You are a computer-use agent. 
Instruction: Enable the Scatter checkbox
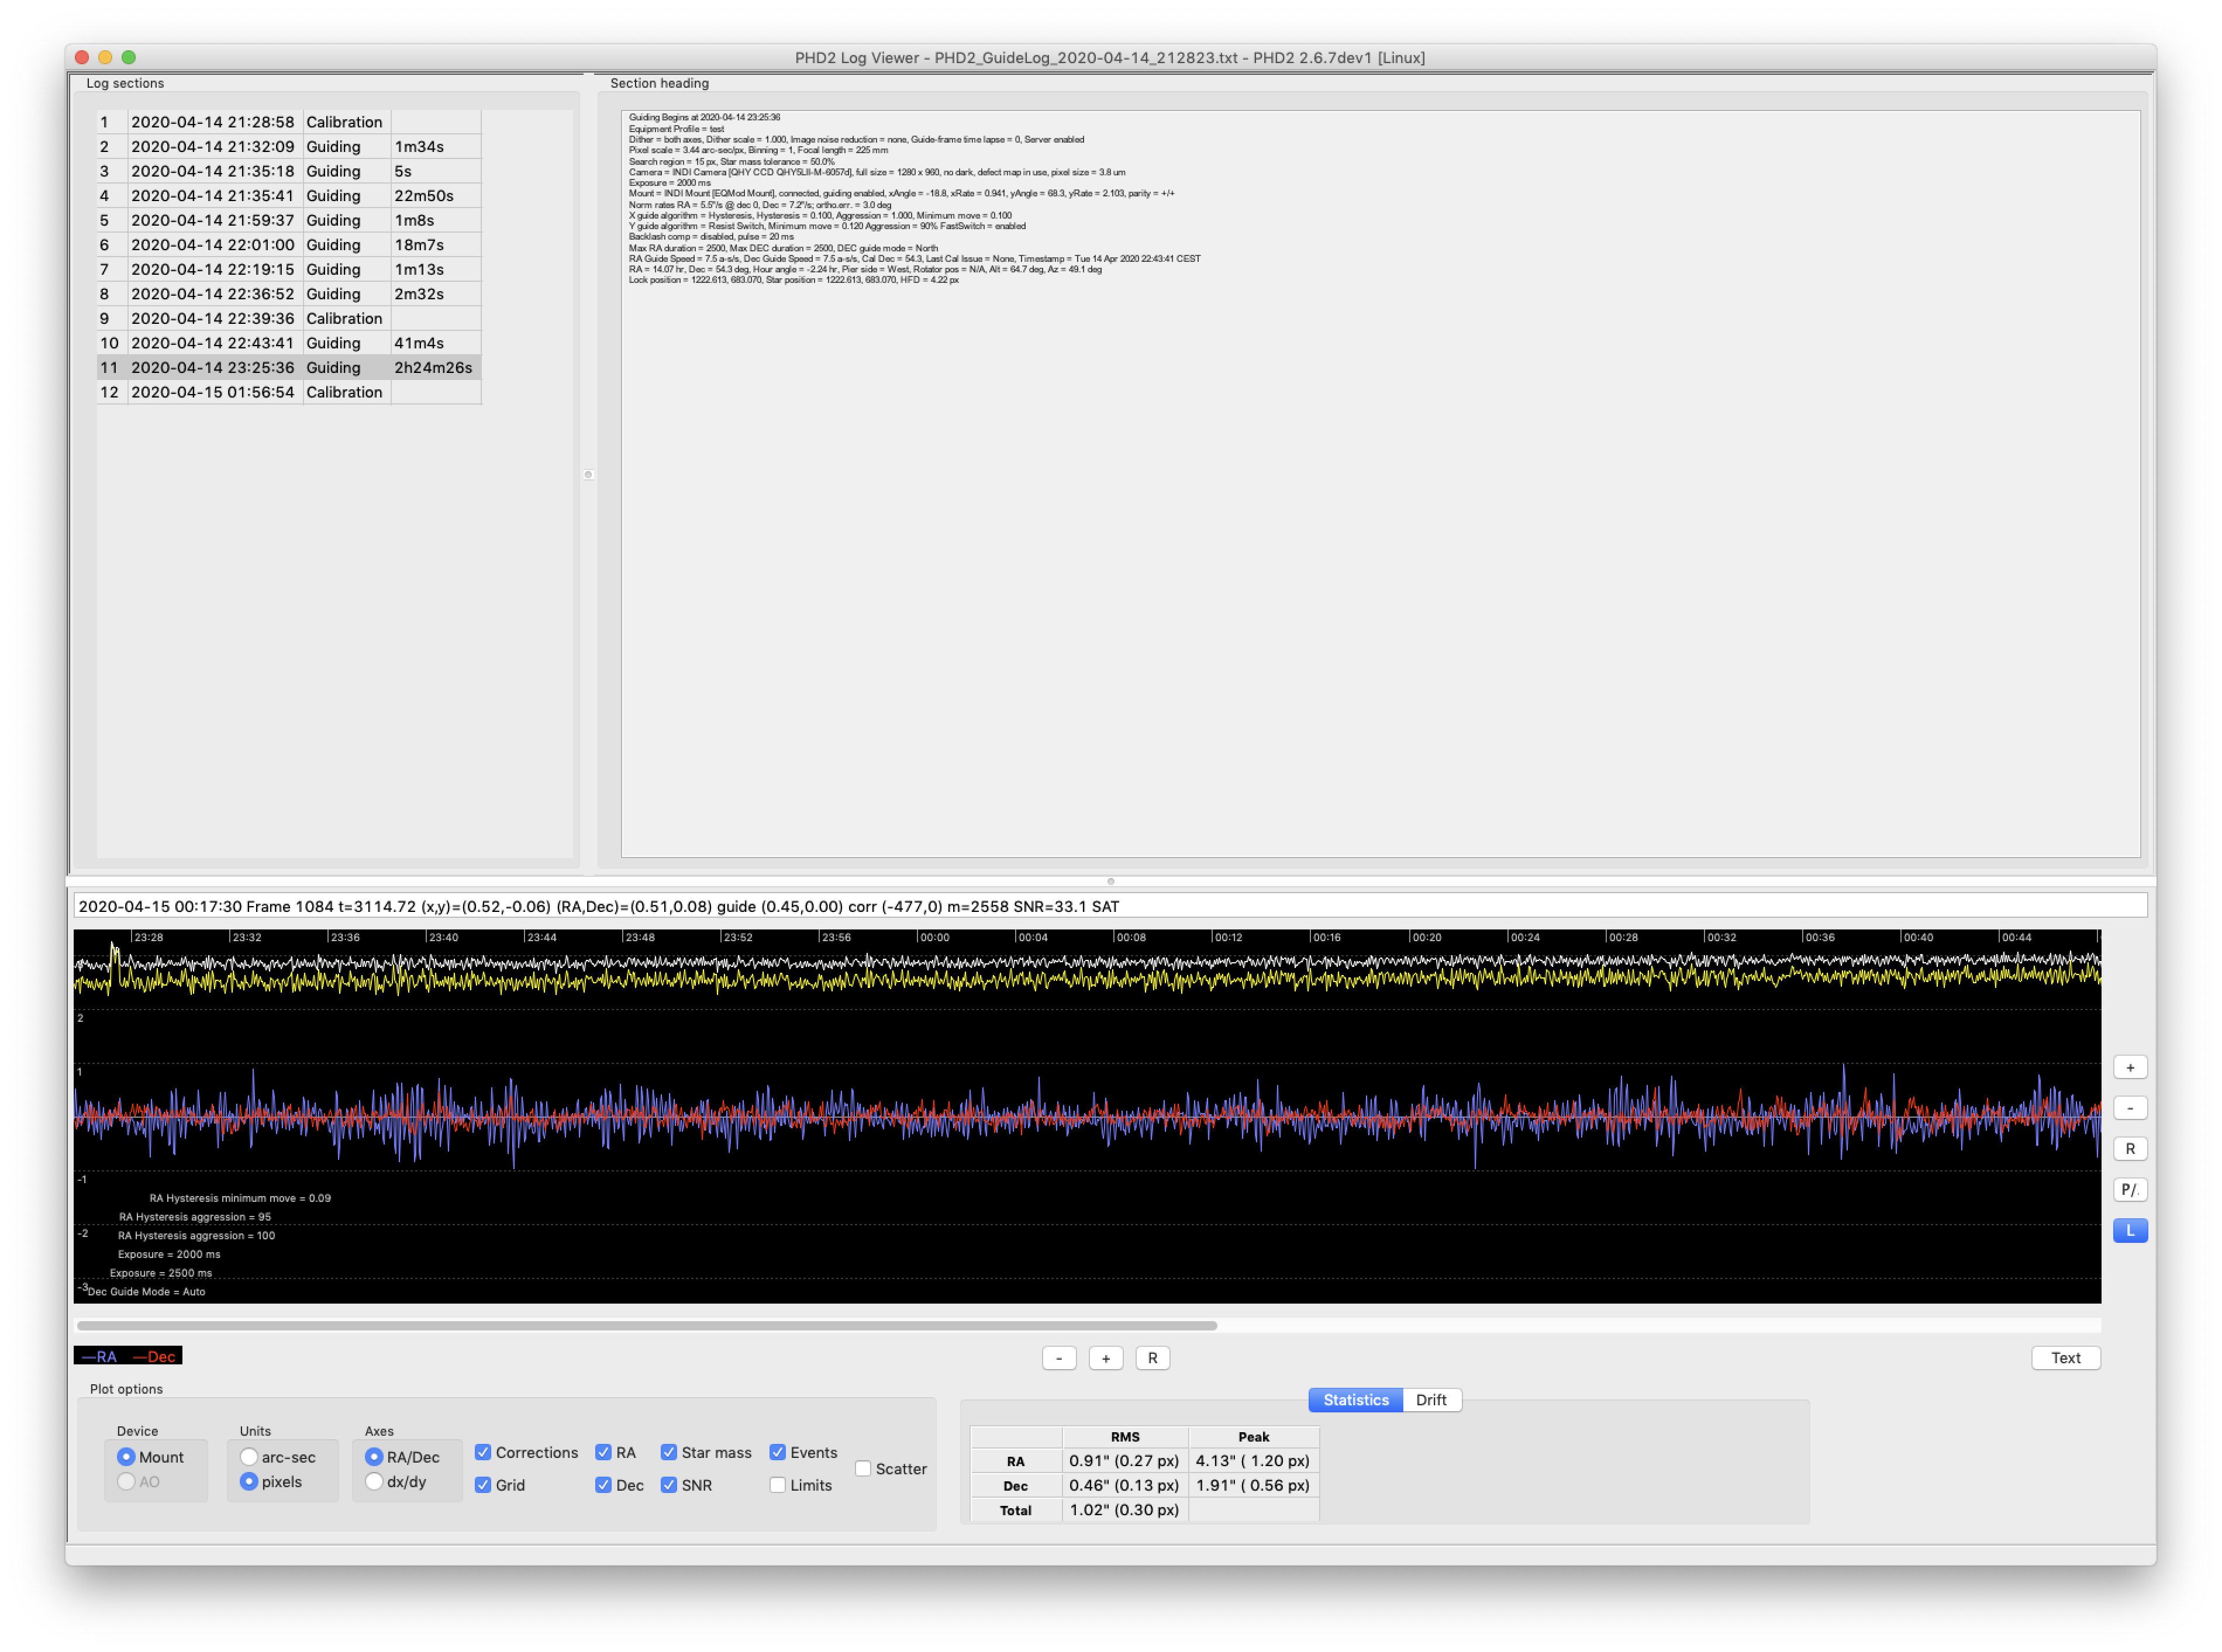tap(863, 1469)
